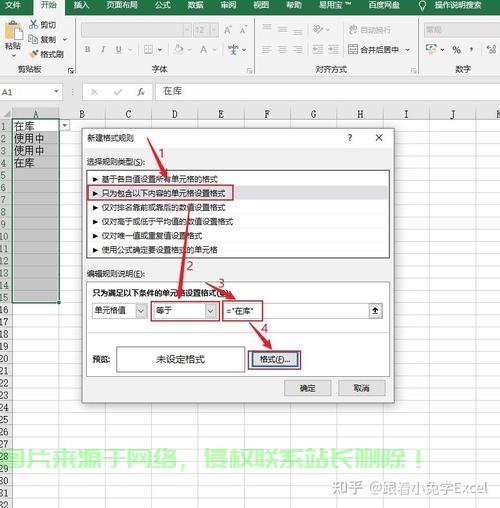
Task: Click the cell Borders icon
Action: 148,50
